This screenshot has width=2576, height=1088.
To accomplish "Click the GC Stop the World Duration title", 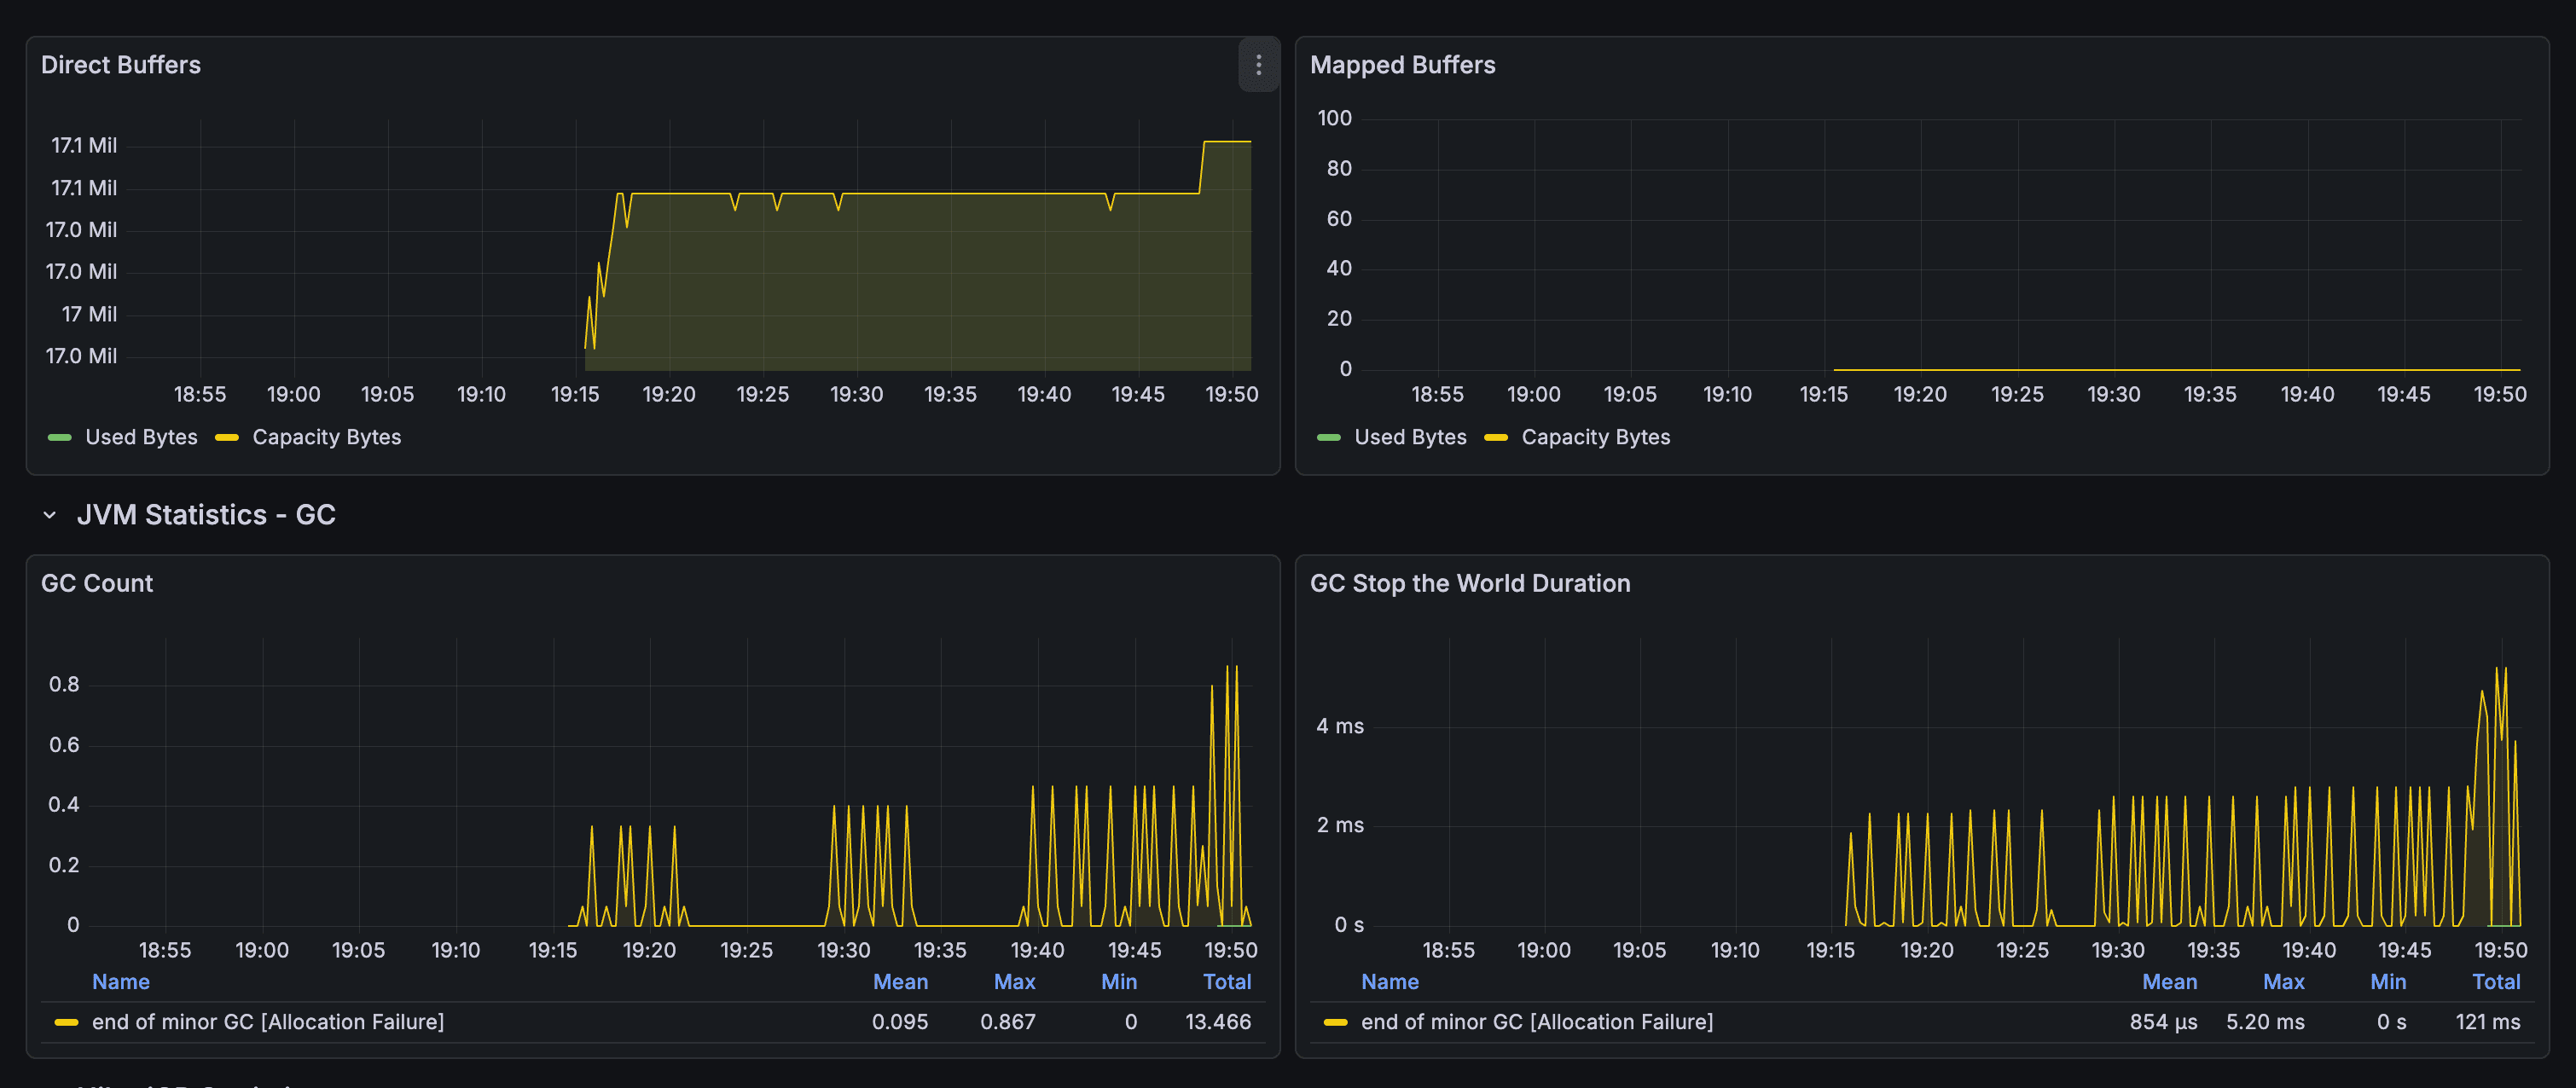I will (1469, 583).
